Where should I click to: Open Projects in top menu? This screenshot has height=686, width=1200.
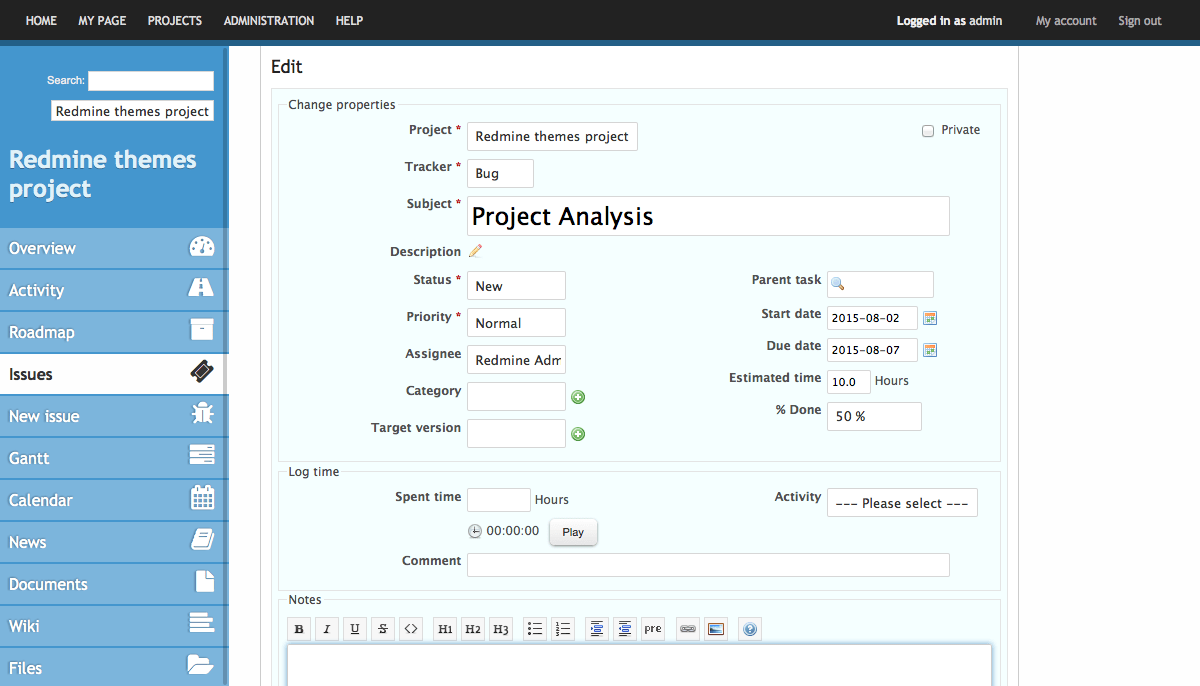pyautogui.click(x=175, y=21)
